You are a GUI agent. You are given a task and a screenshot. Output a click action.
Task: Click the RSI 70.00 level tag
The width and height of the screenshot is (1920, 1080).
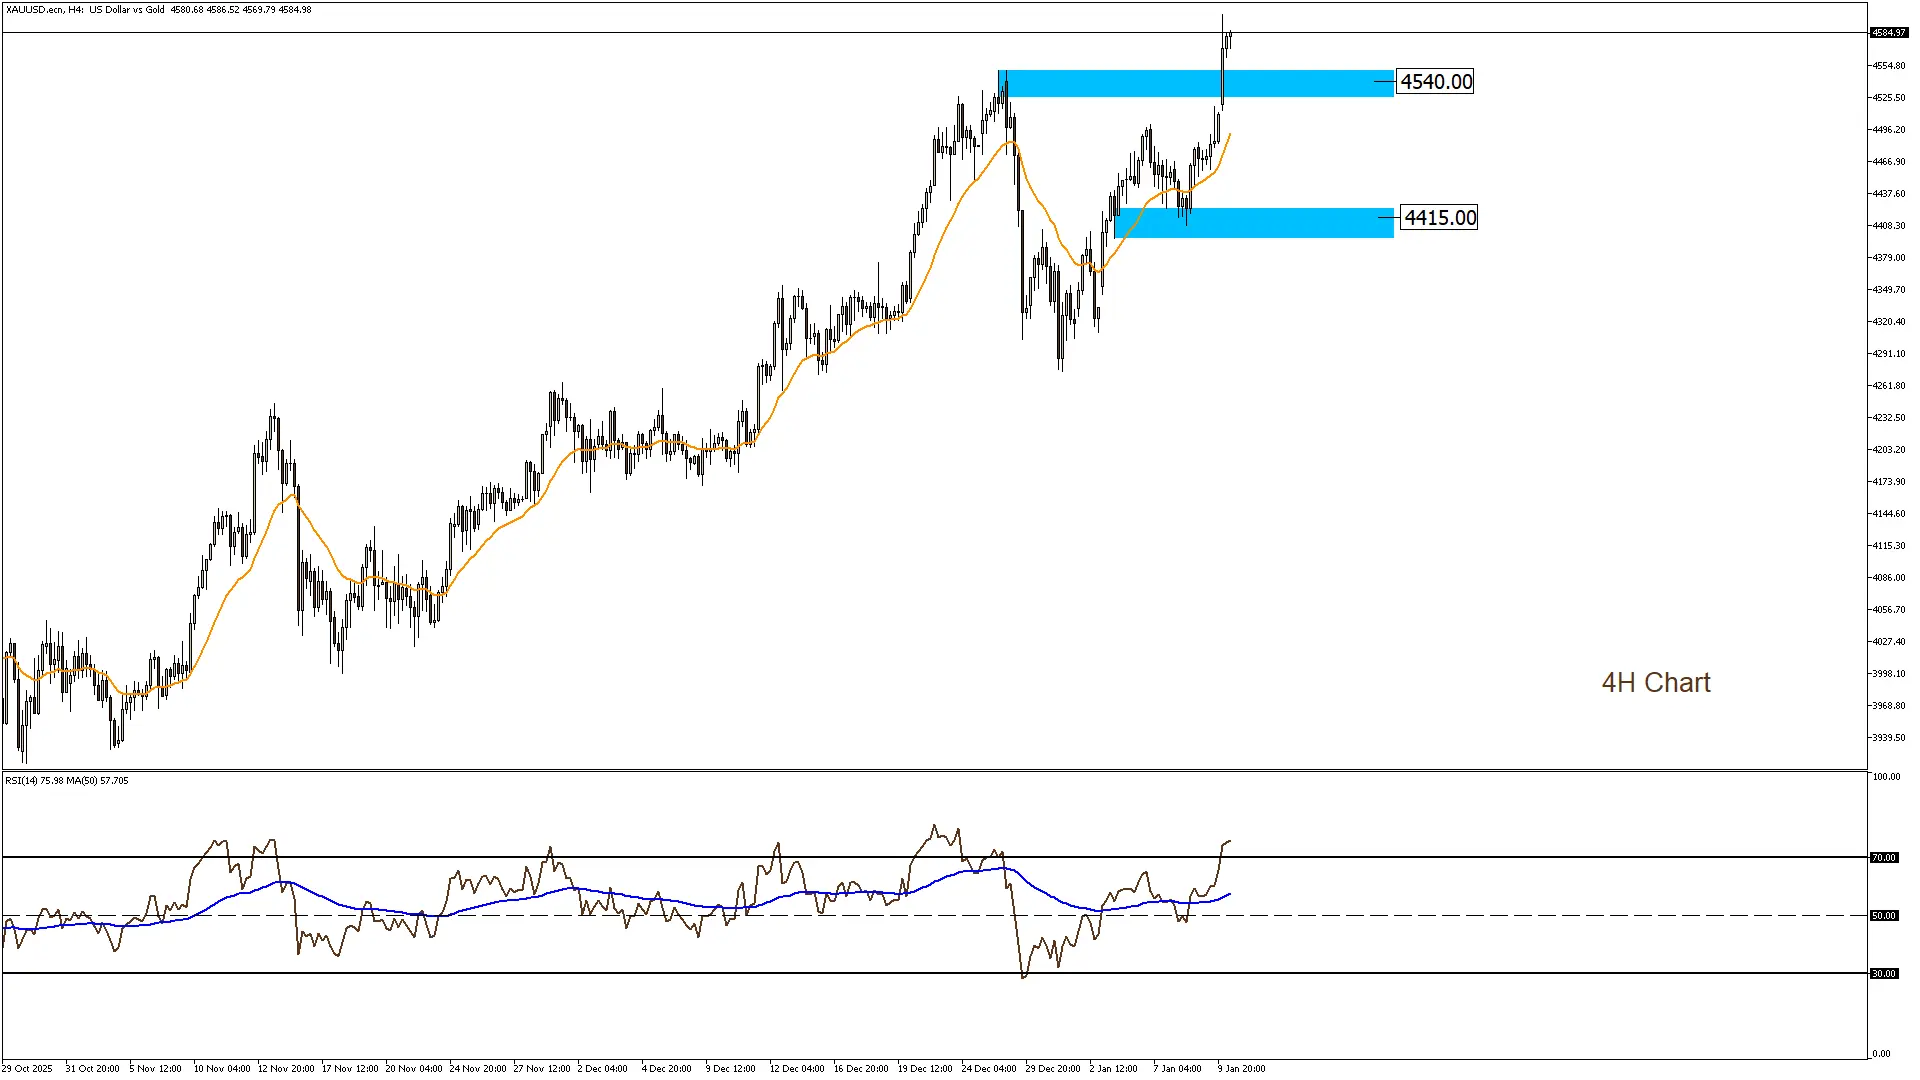click(1884, 858)
